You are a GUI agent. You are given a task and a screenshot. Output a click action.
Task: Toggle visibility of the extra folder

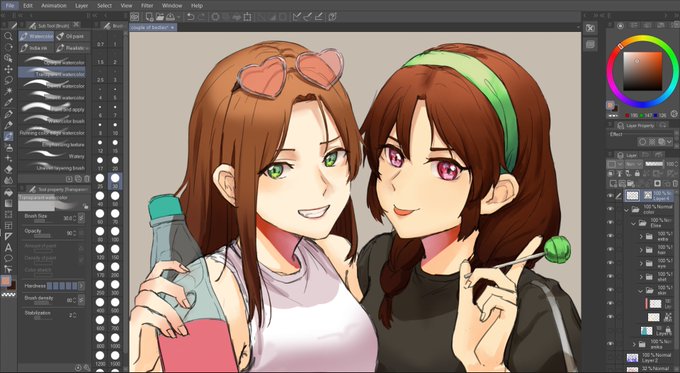coord(611,236)
